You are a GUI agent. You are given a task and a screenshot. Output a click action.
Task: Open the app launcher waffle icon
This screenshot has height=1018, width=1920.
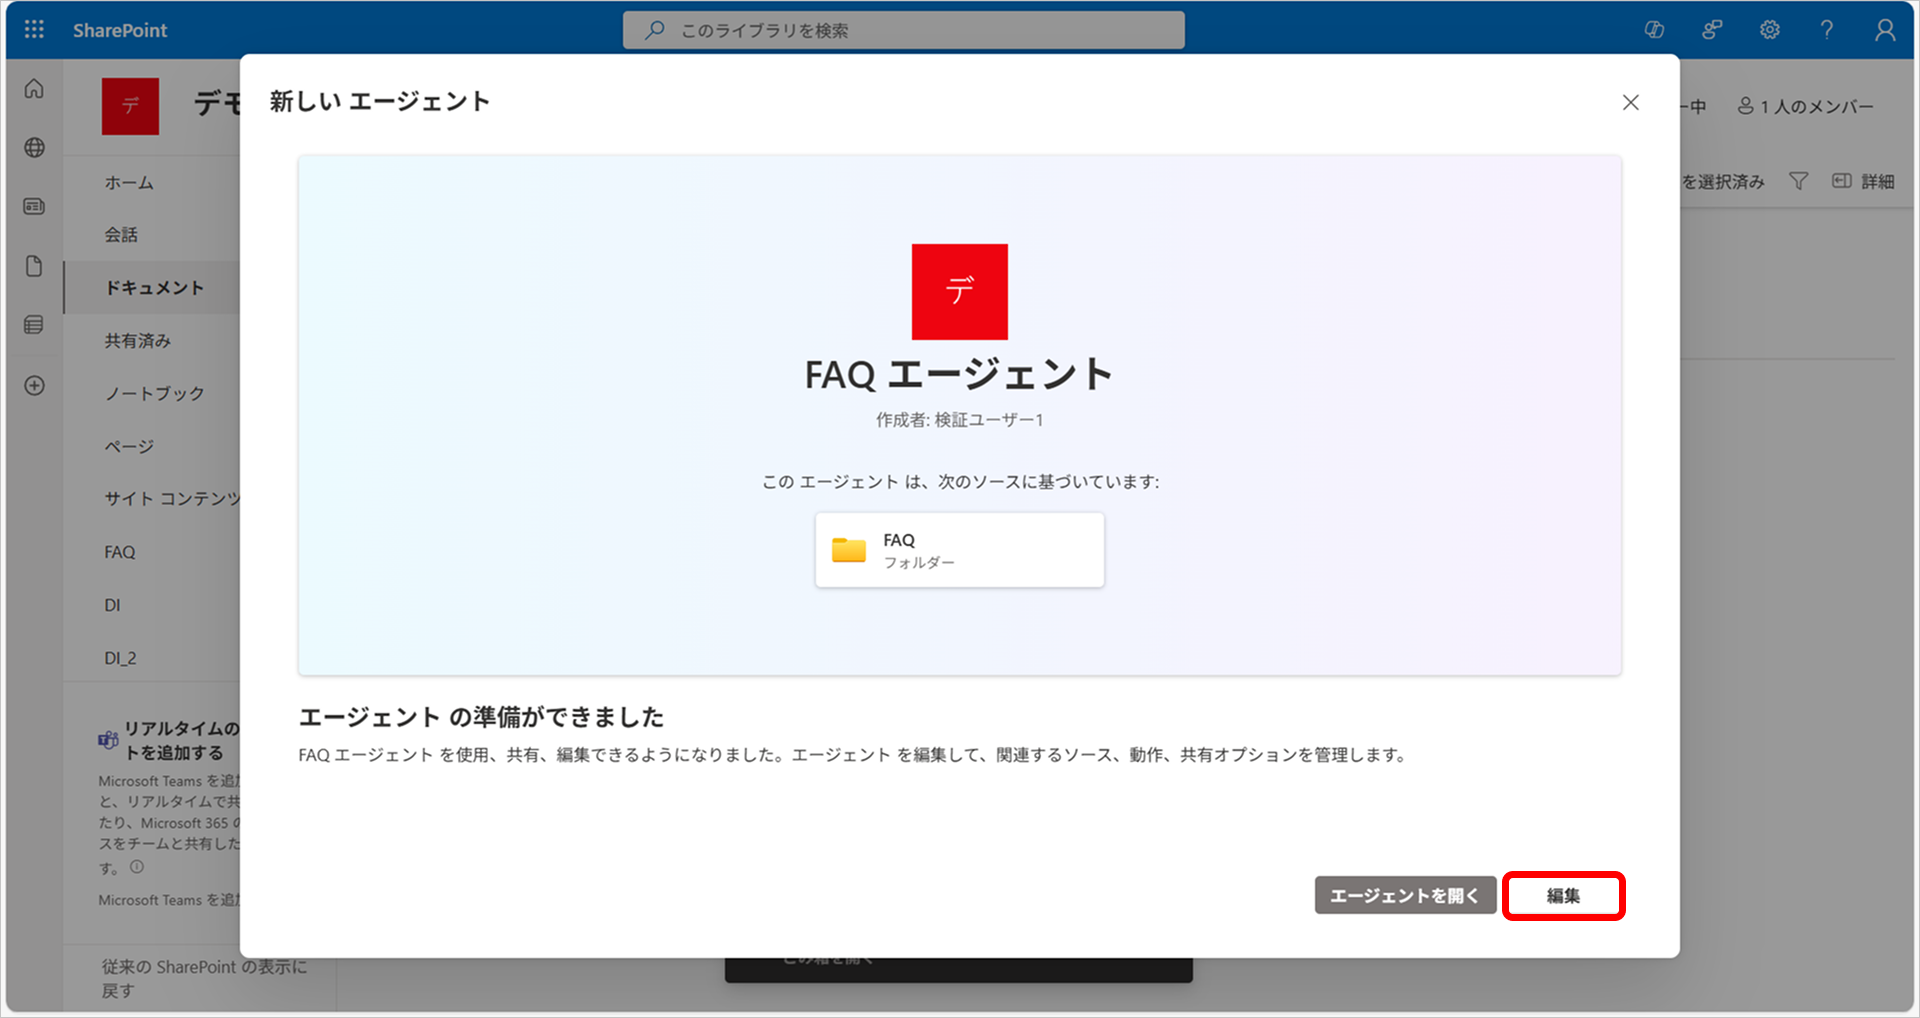(34, 29)
